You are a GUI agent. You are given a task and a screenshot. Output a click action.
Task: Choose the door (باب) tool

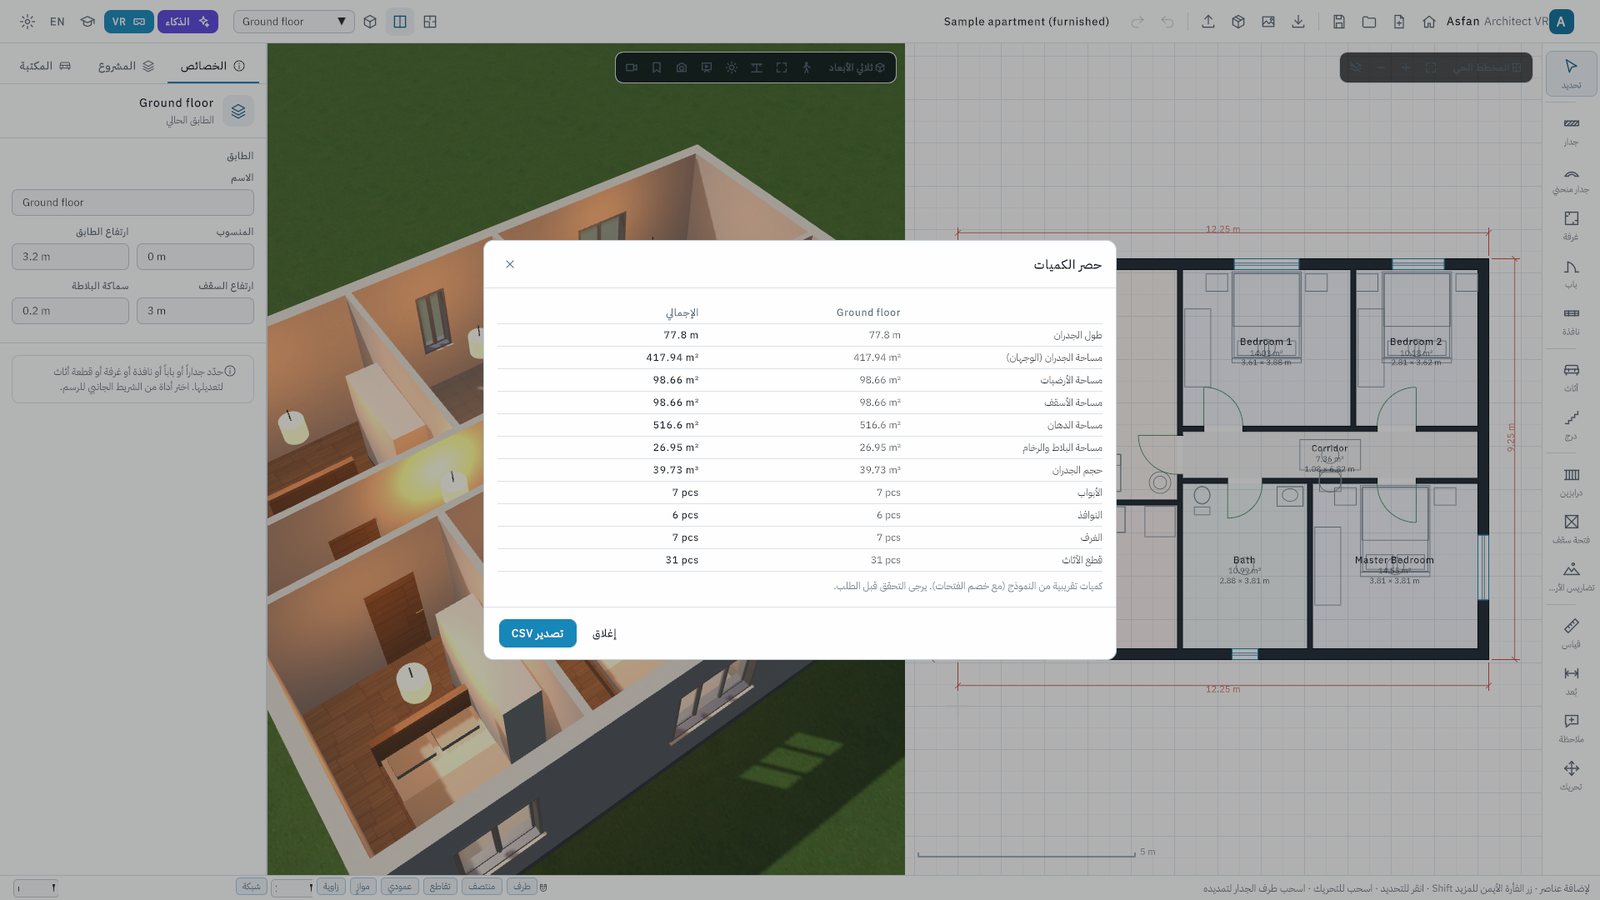point(1571,274)
